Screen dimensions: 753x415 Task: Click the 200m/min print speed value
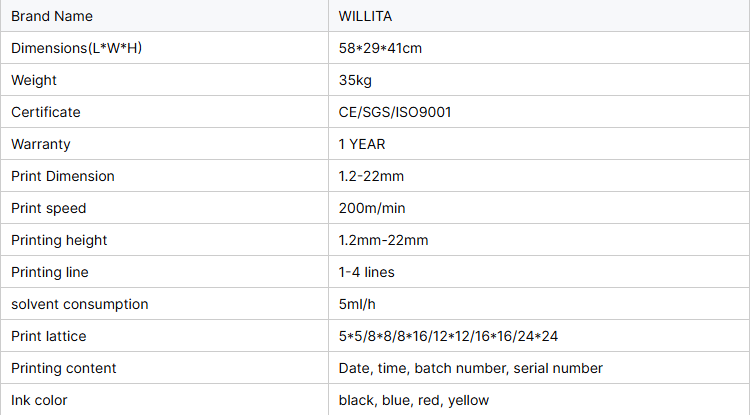372,208
